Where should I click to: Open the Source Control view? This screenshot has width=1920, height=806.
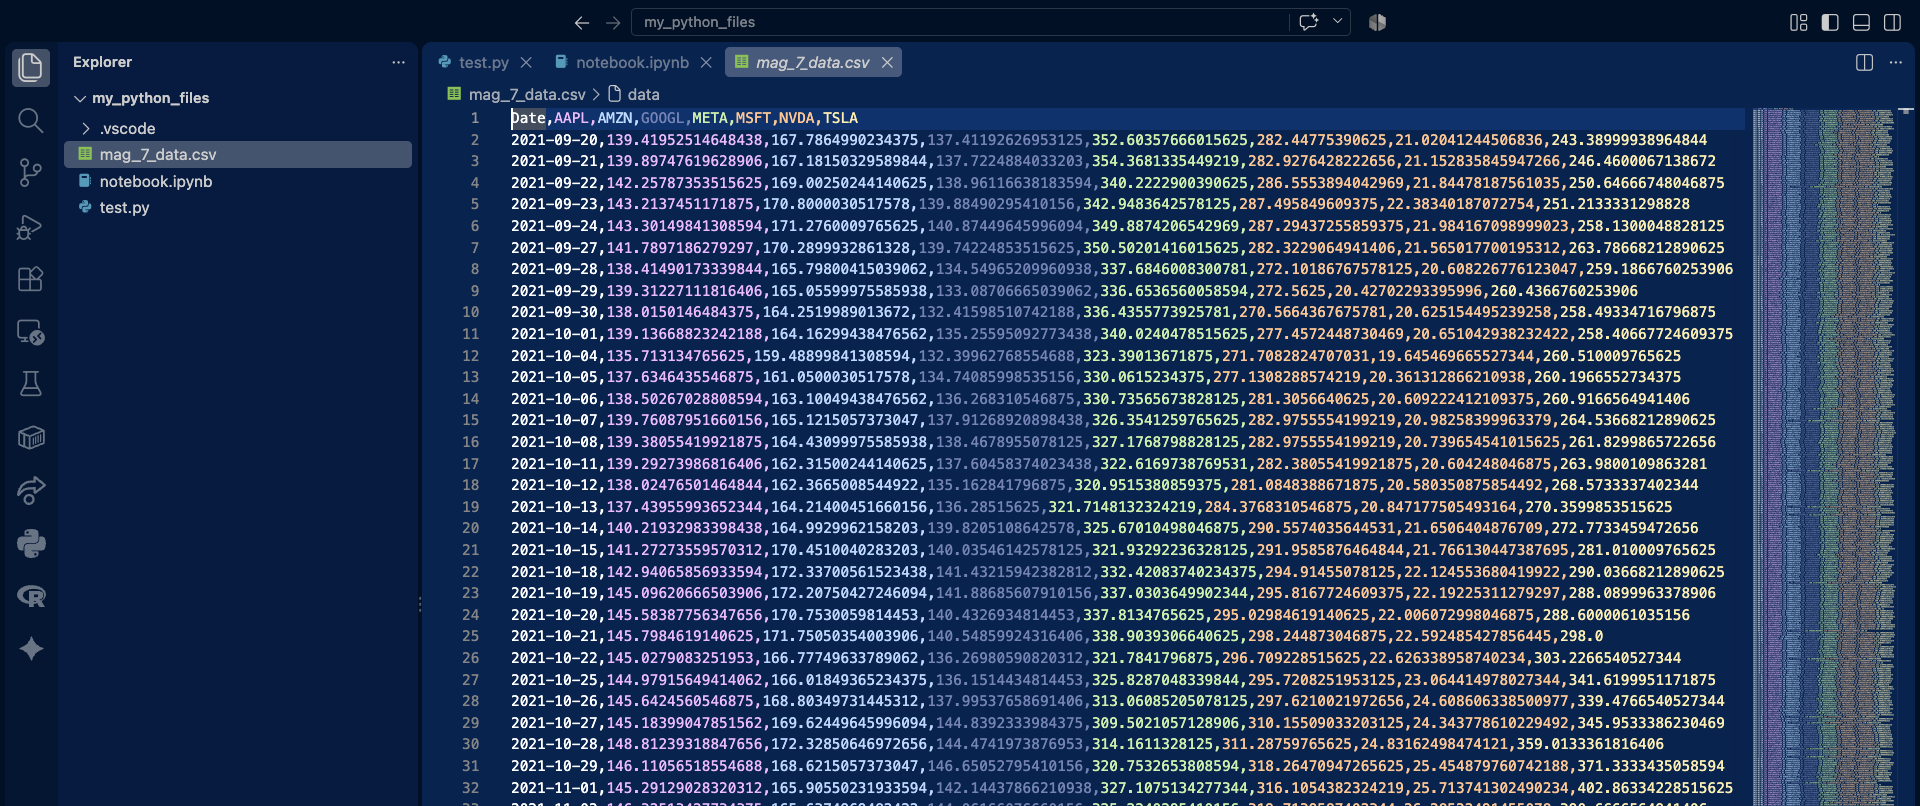point(31,173)
